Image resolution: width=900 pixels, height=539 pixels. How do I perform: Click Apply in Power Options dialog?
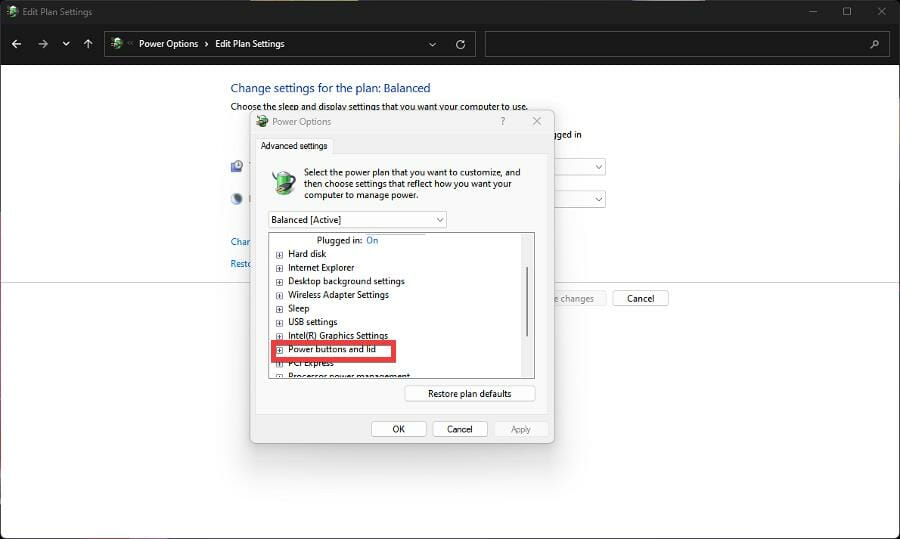pyautogui.click(x=520, y=429)
